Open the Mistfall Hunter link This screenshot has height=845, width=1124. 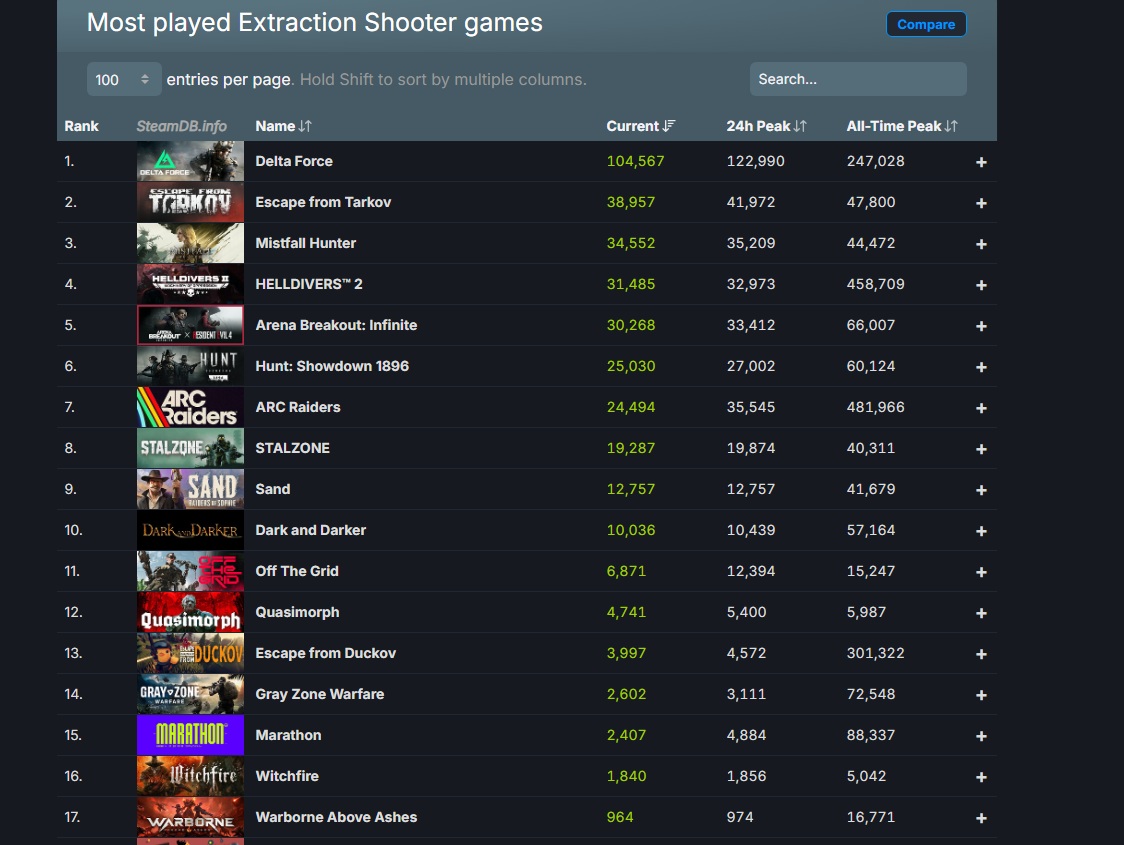point(305,243)
